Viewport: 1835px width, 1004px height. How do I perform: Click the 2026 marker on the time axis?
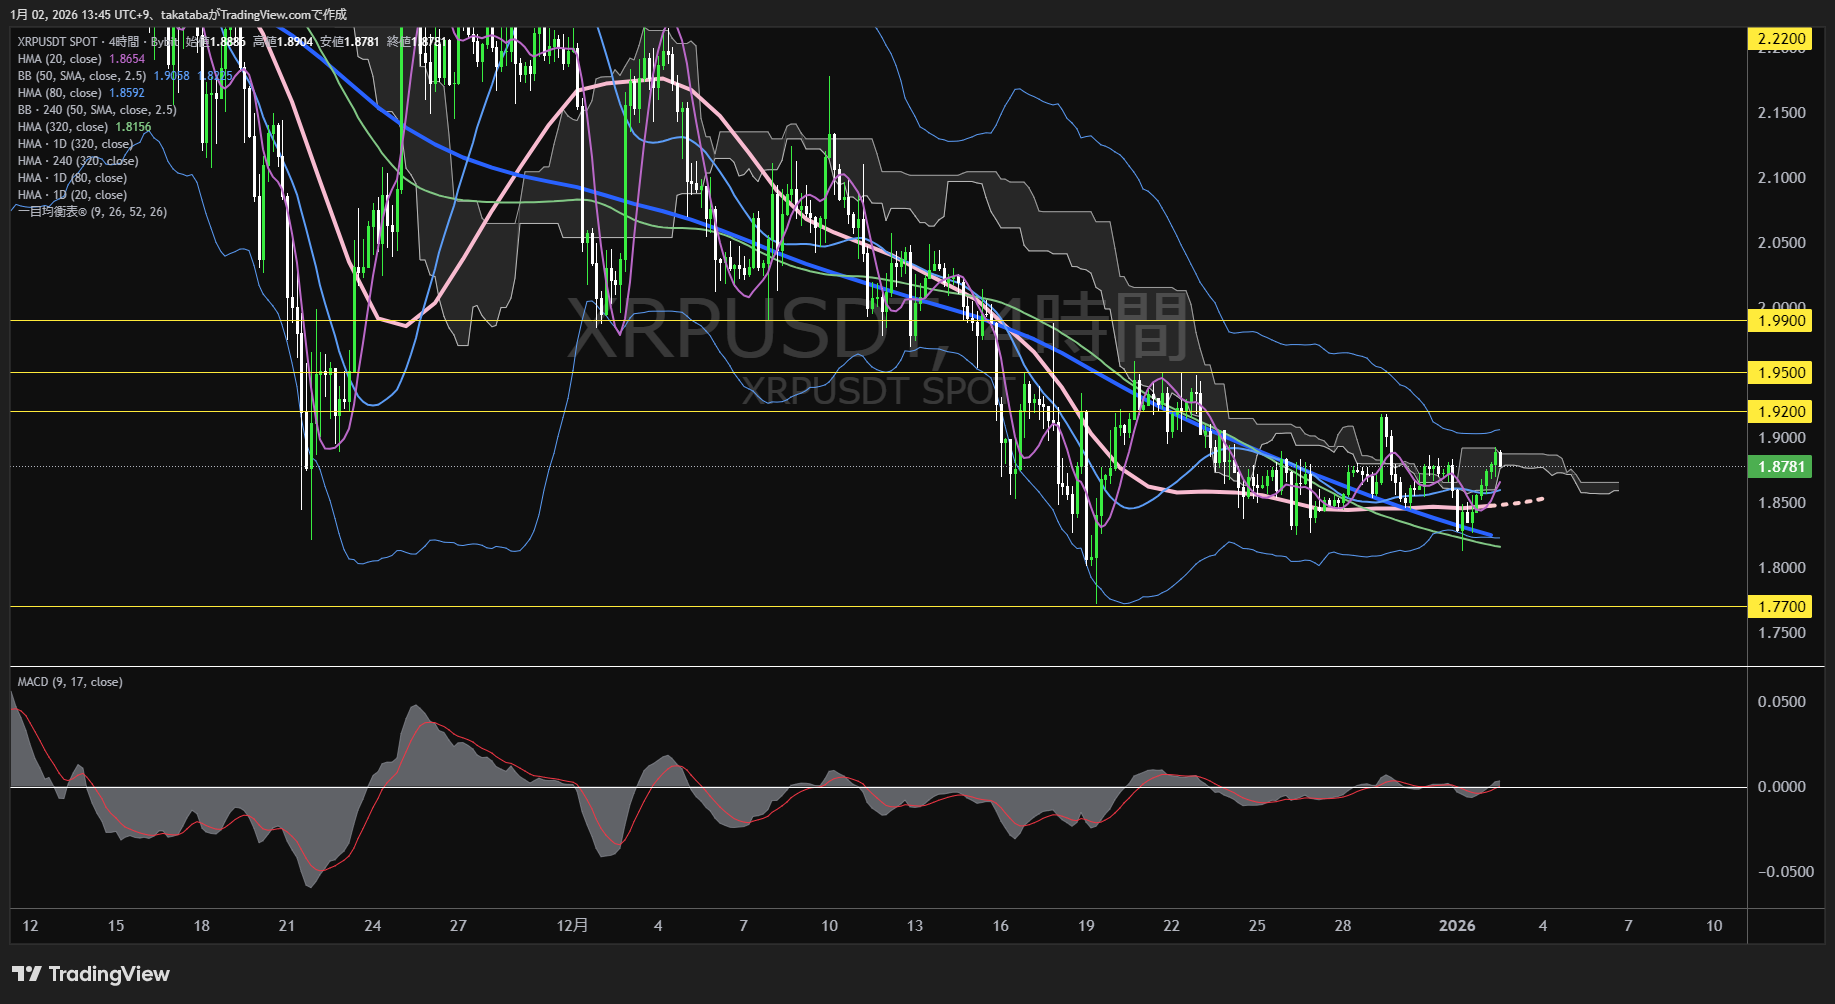[1456, 926]
